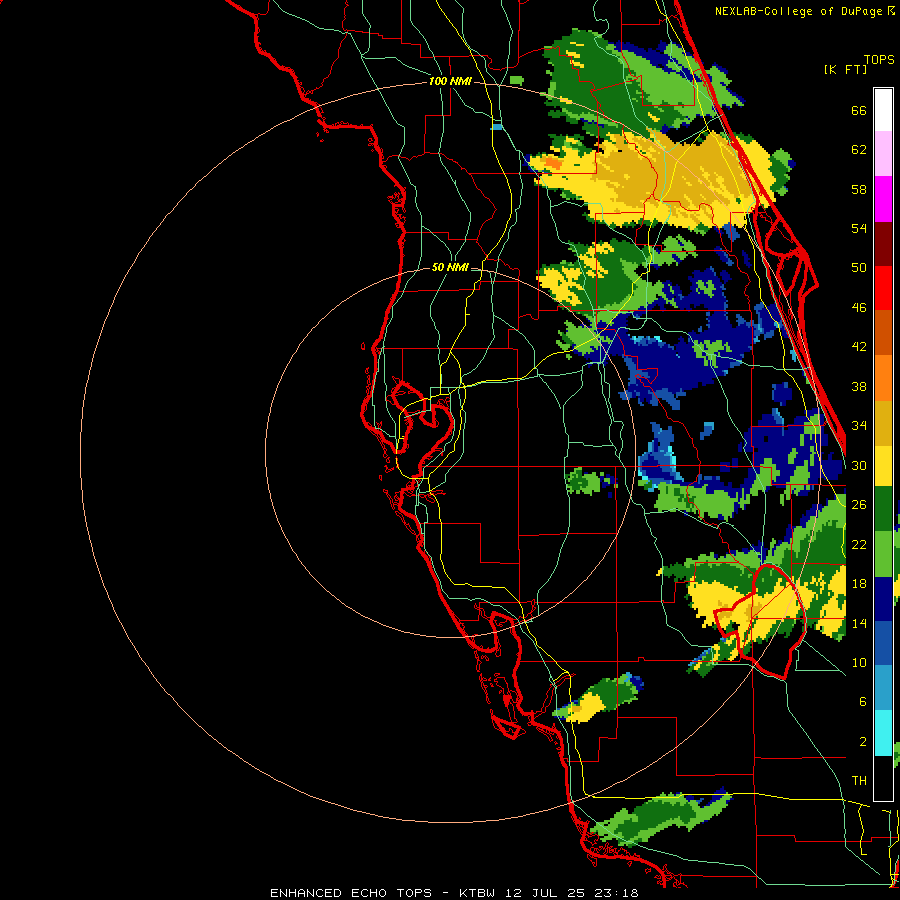Image resolution: width=900 pixels, height=900 pixels.
Task: Click the small orange echo top patch
Action: [553, 164]
